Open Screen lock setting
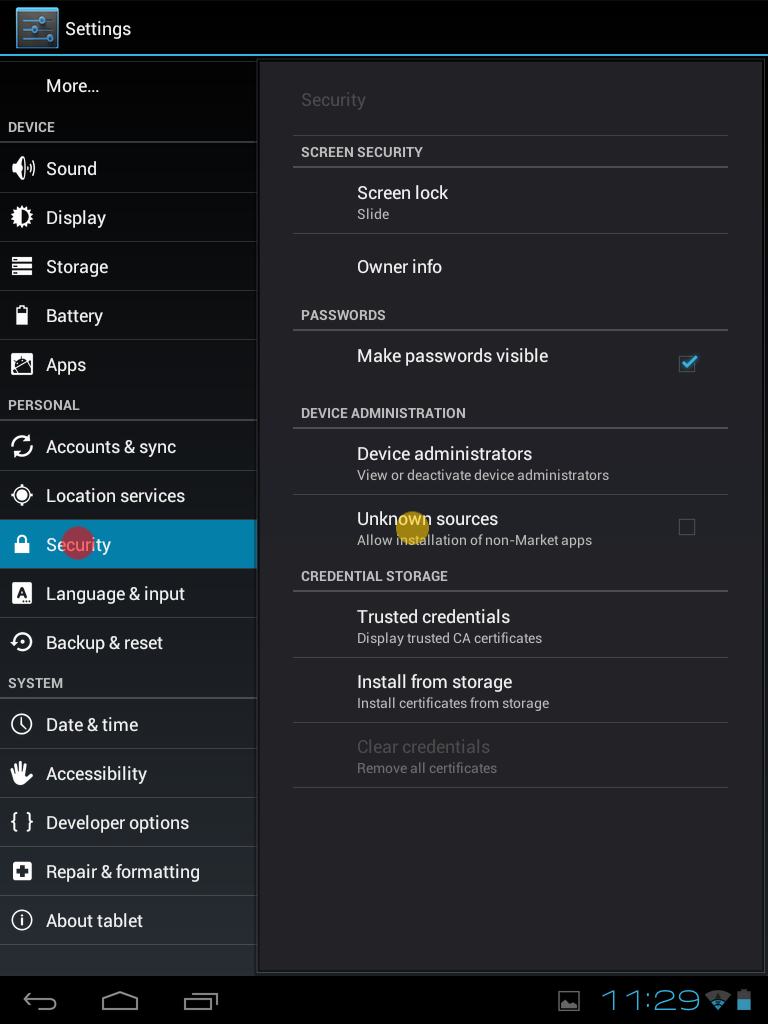 pyautogui.click(x=510, y=201)
